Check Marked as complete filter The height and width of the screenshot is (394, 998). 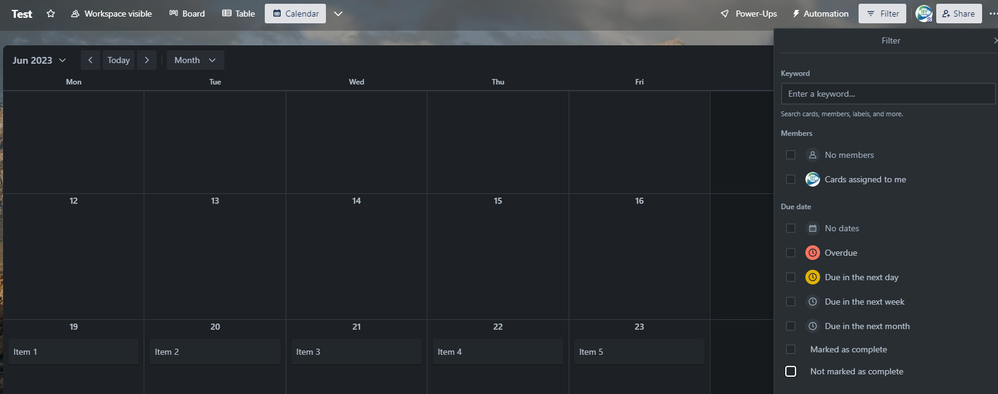pos(791,349)
